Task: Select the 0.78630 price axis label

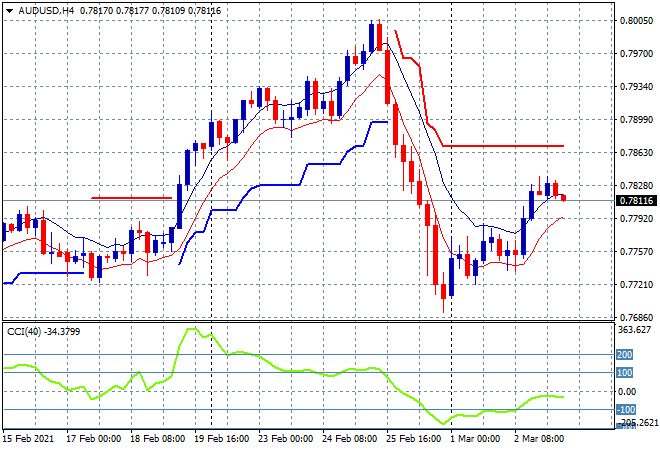Action: (636, 153)
